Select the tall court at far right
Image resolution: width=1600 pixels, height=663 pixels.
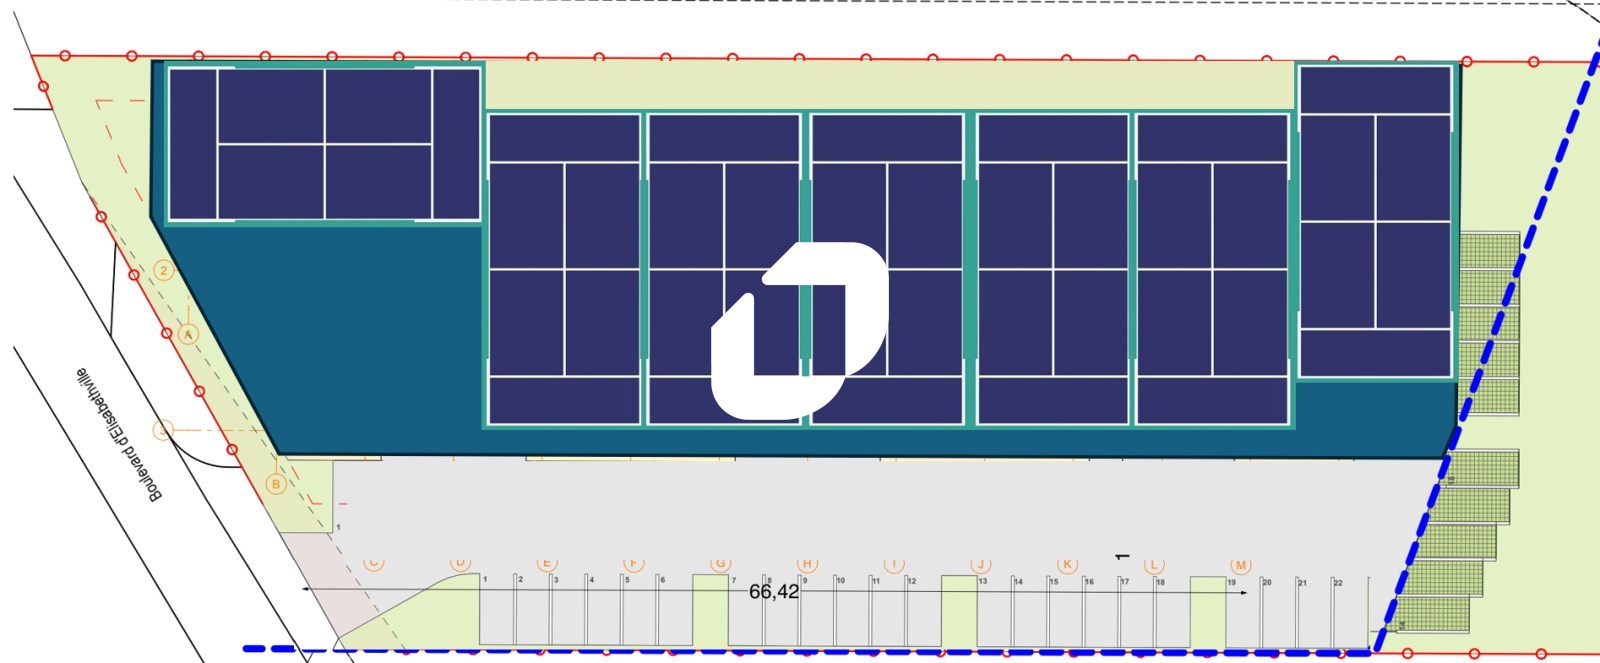[1375, 221]
